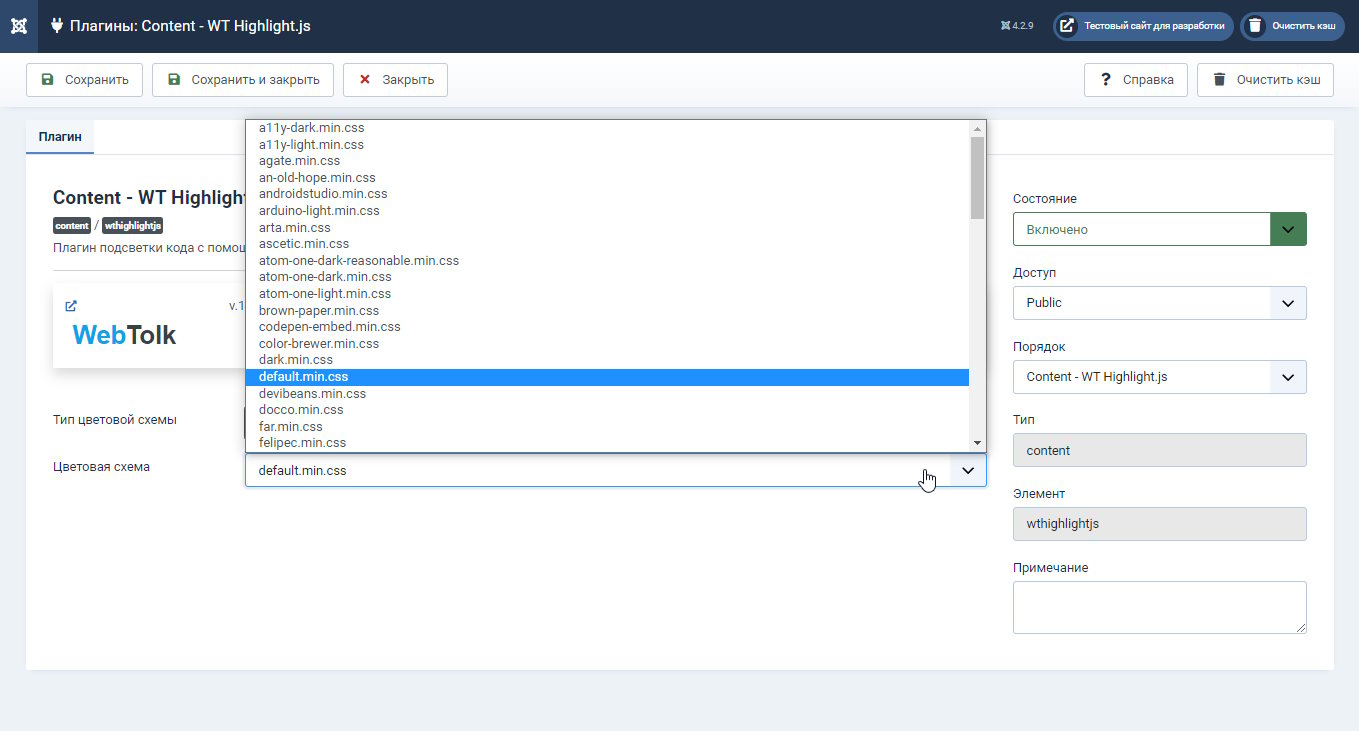Pick color-brewer.min.css option

coord(607,344)
